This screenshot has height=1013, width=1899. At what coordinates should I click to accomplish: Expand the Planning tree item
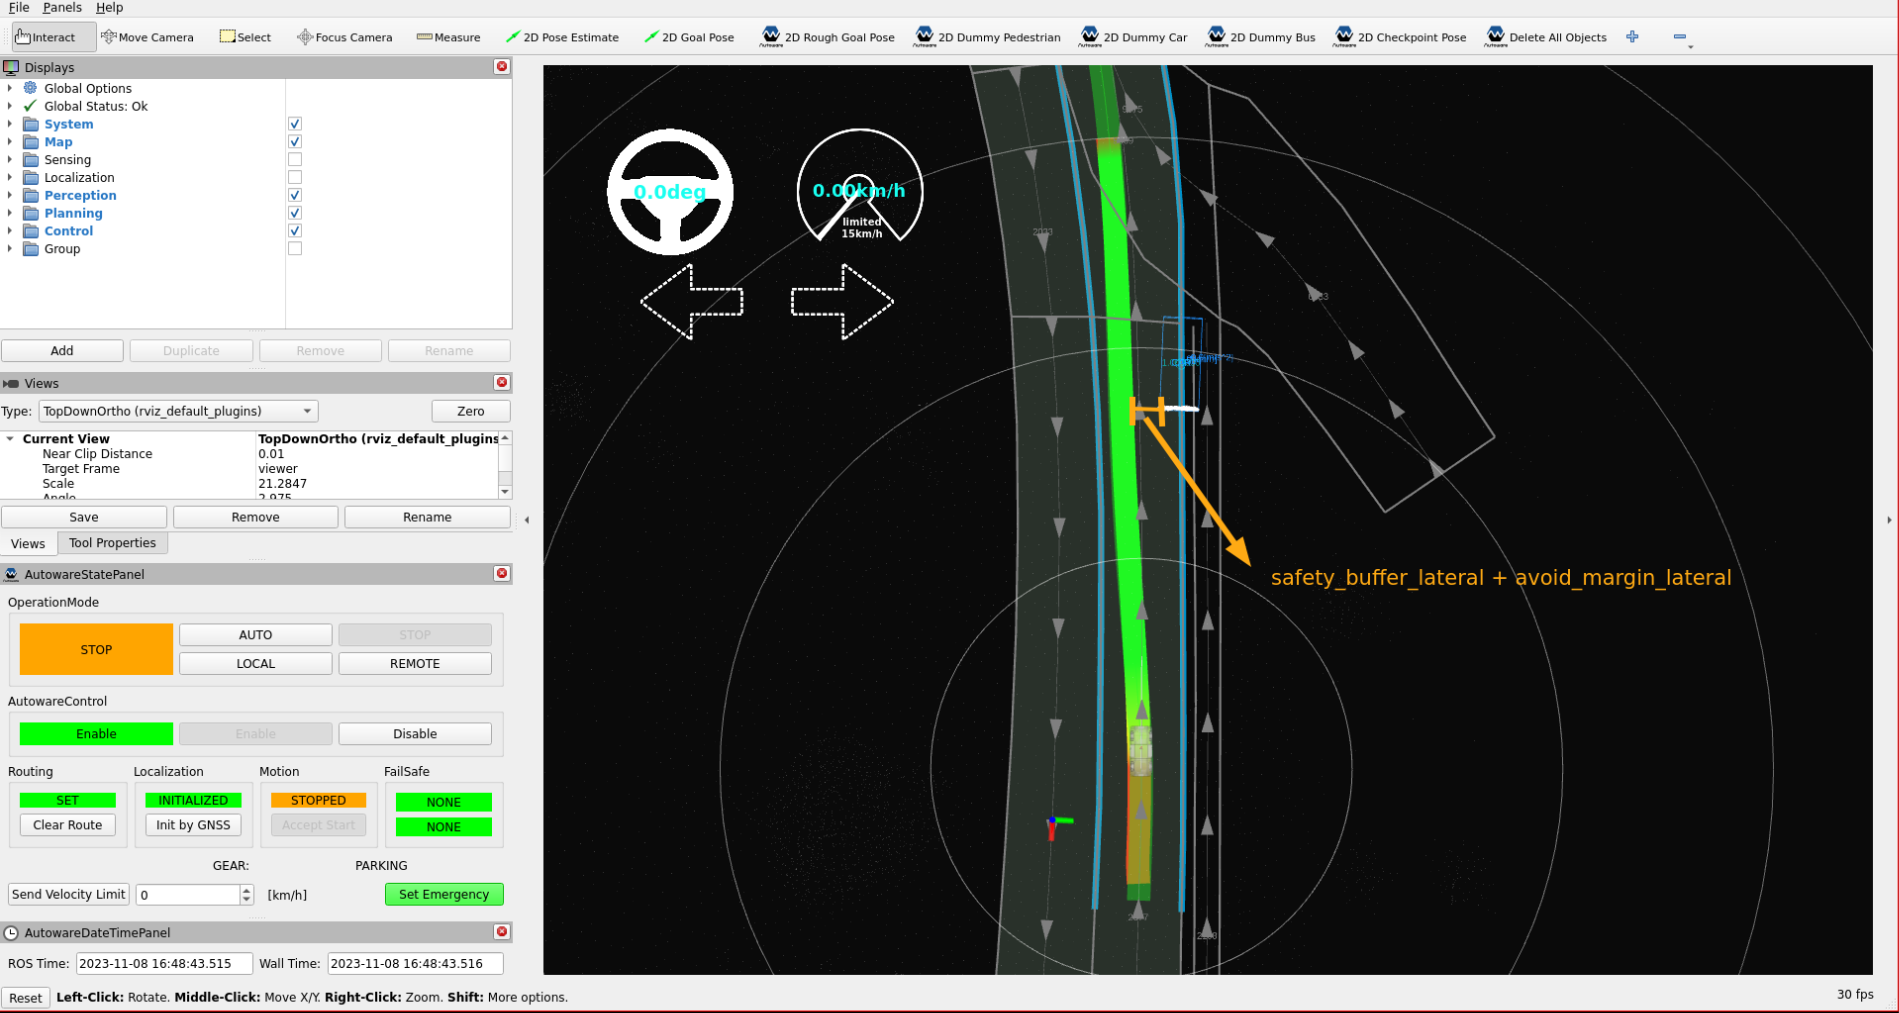10,213
